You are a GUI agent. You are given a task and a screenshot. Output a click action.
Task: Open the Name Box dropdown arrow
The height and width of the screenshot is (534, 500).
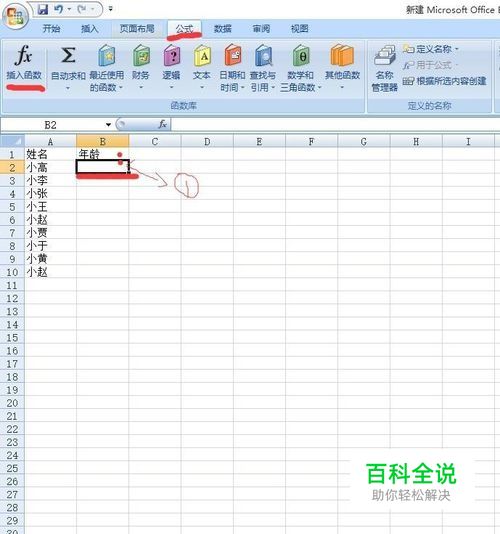point(108,125)
